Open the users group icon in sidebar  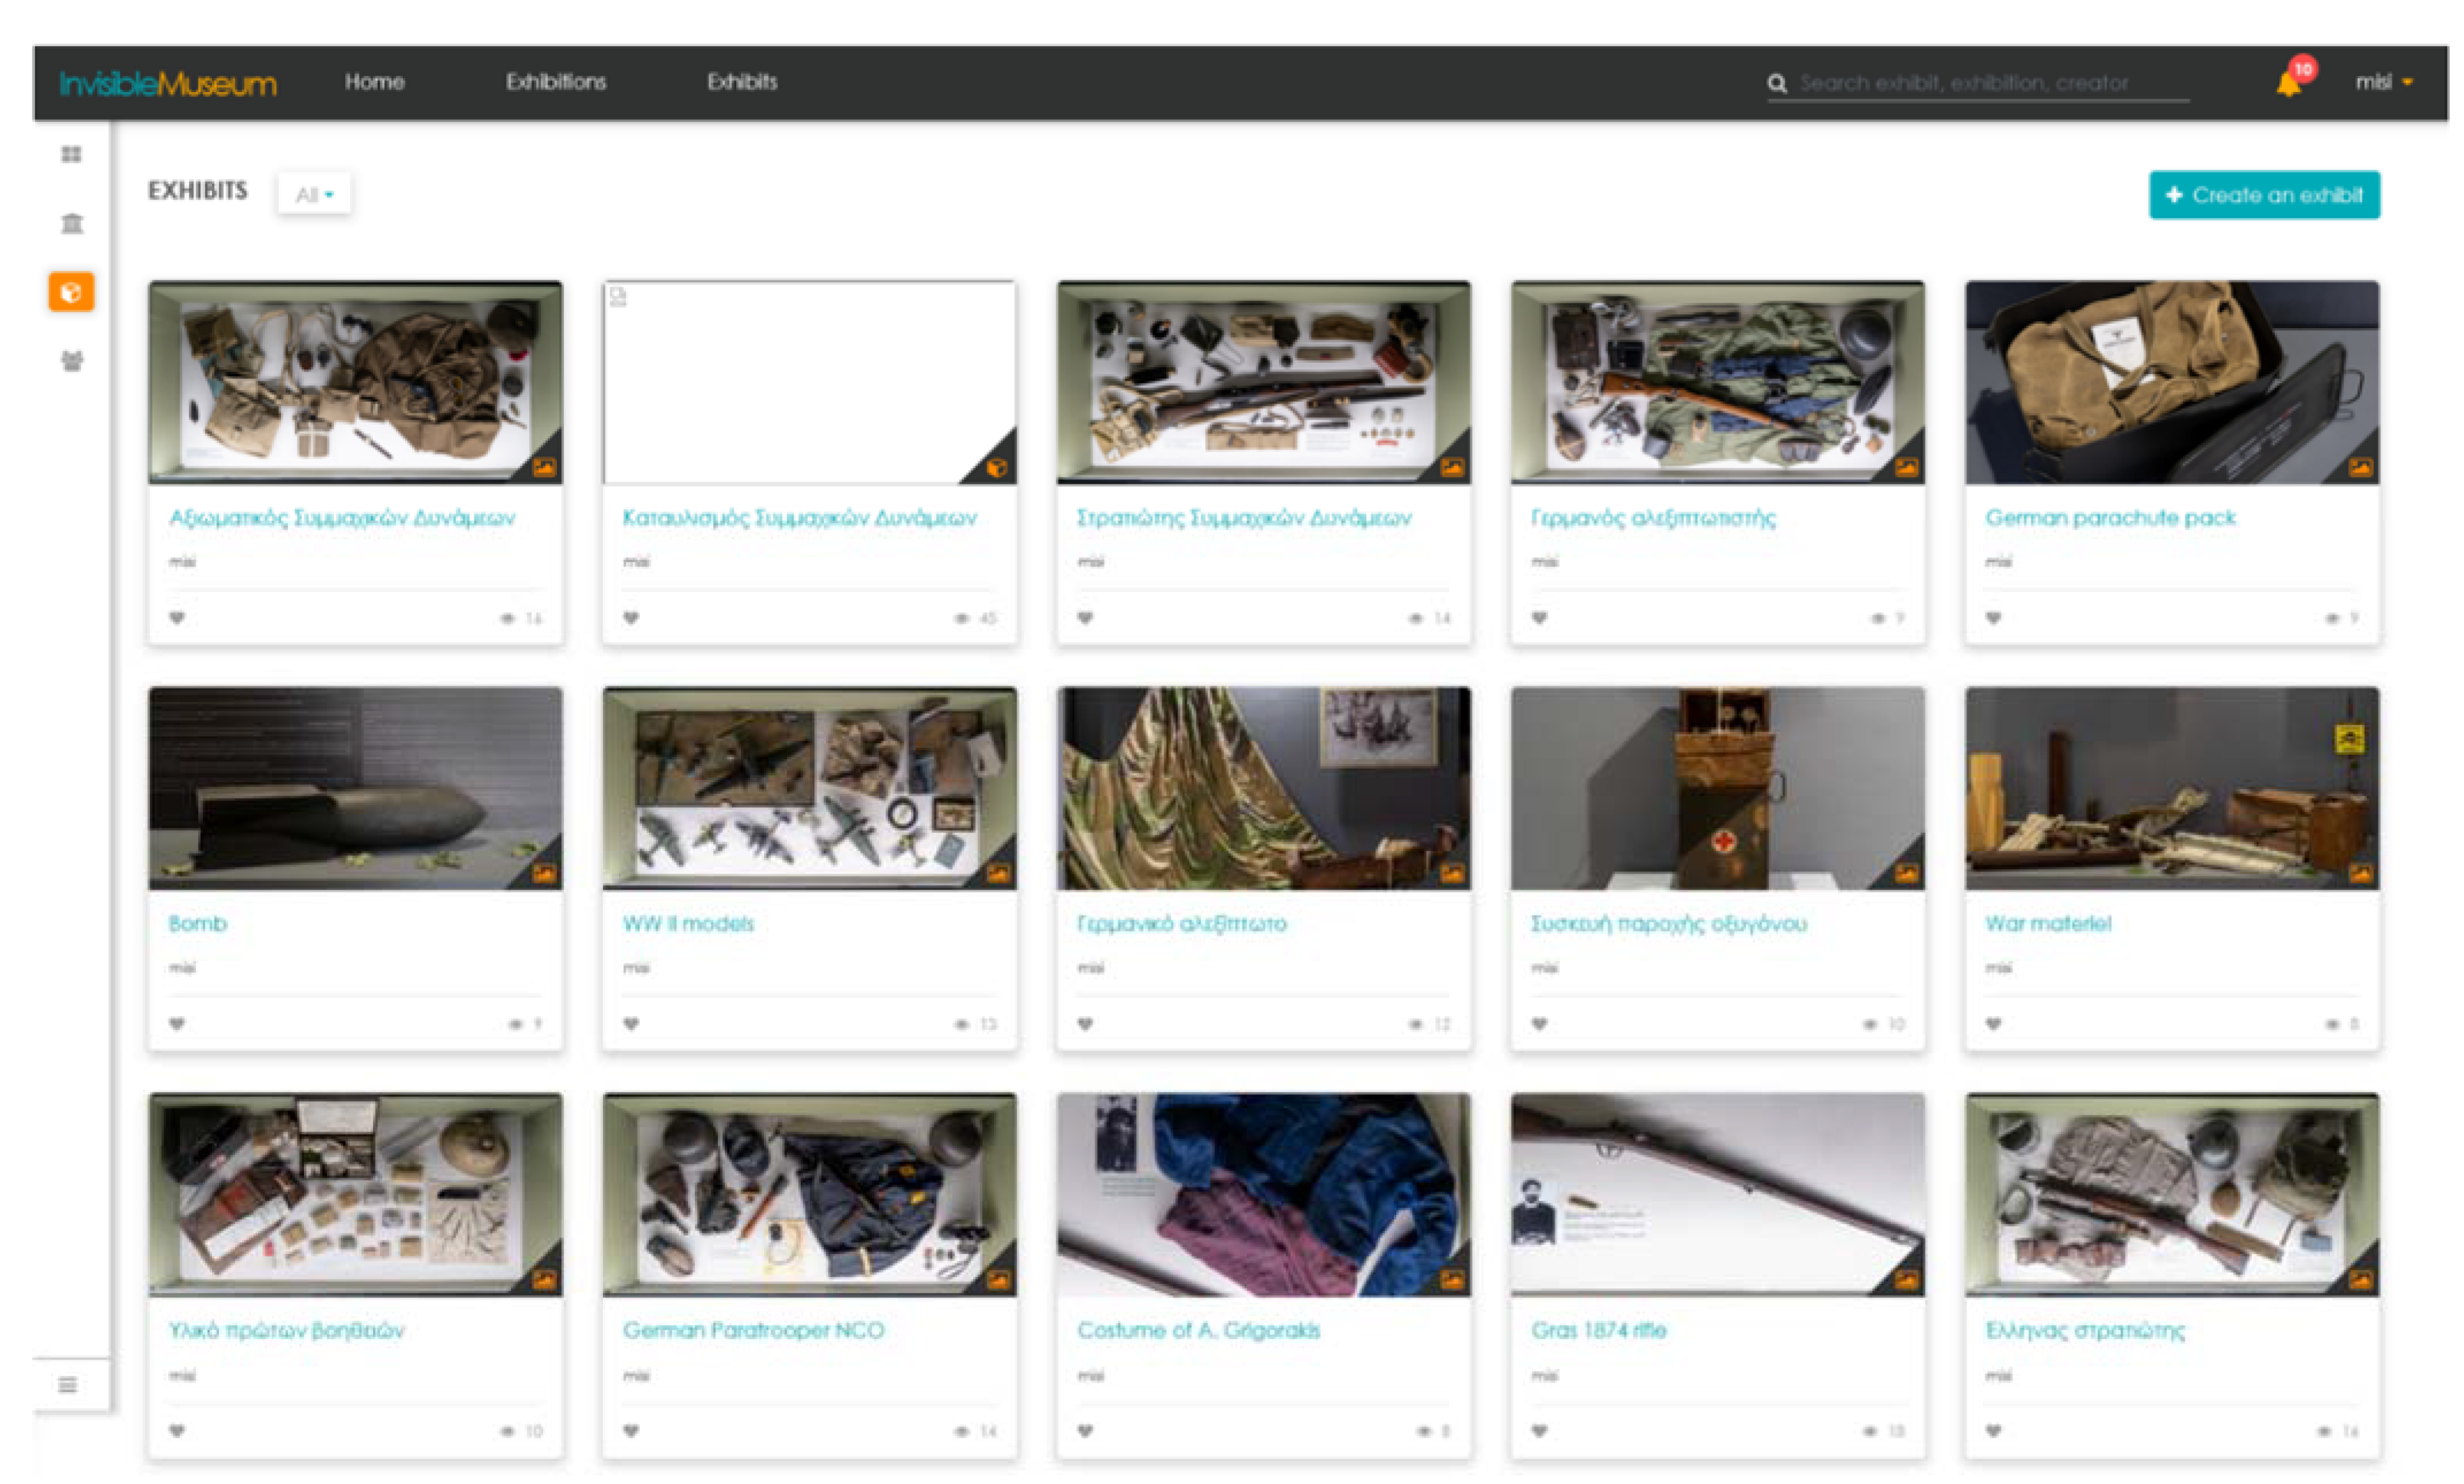(71, 361)
